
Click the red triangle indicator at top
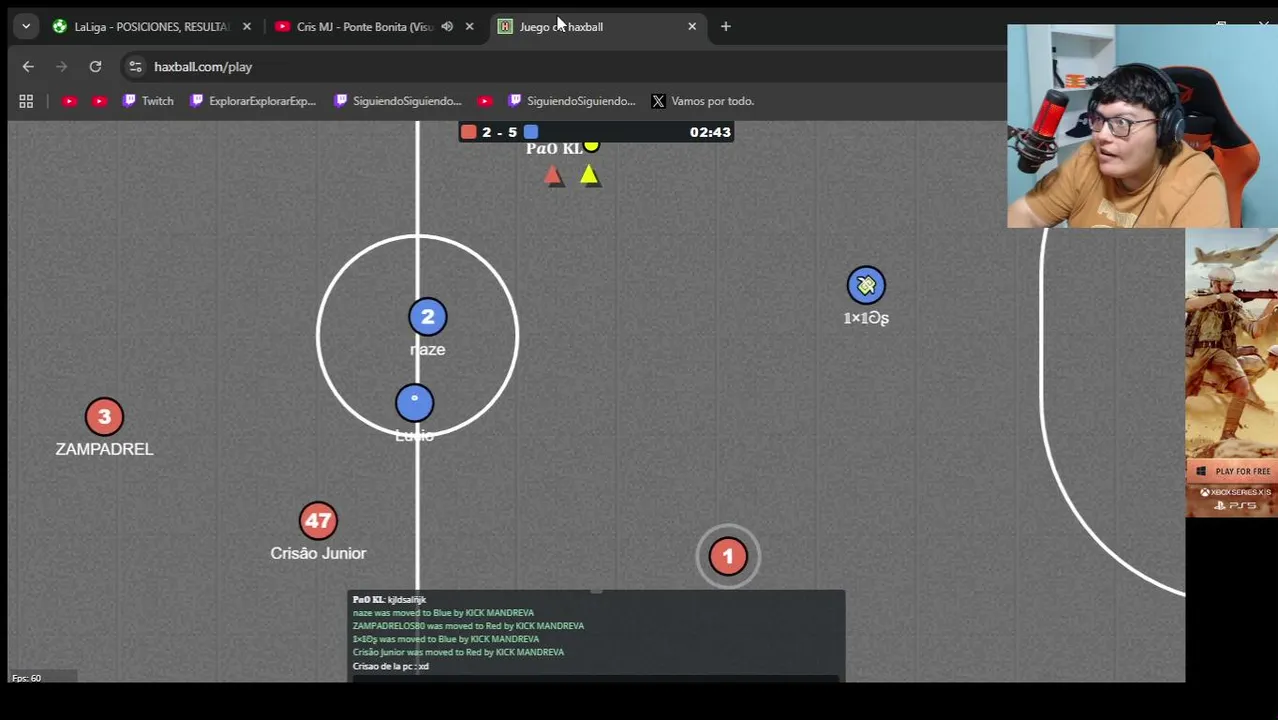[553, 177]
